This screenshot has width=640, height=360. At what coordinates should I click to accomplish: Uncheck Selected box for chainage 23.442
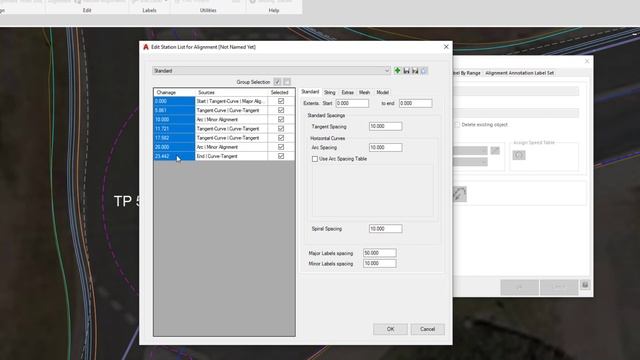281,156
